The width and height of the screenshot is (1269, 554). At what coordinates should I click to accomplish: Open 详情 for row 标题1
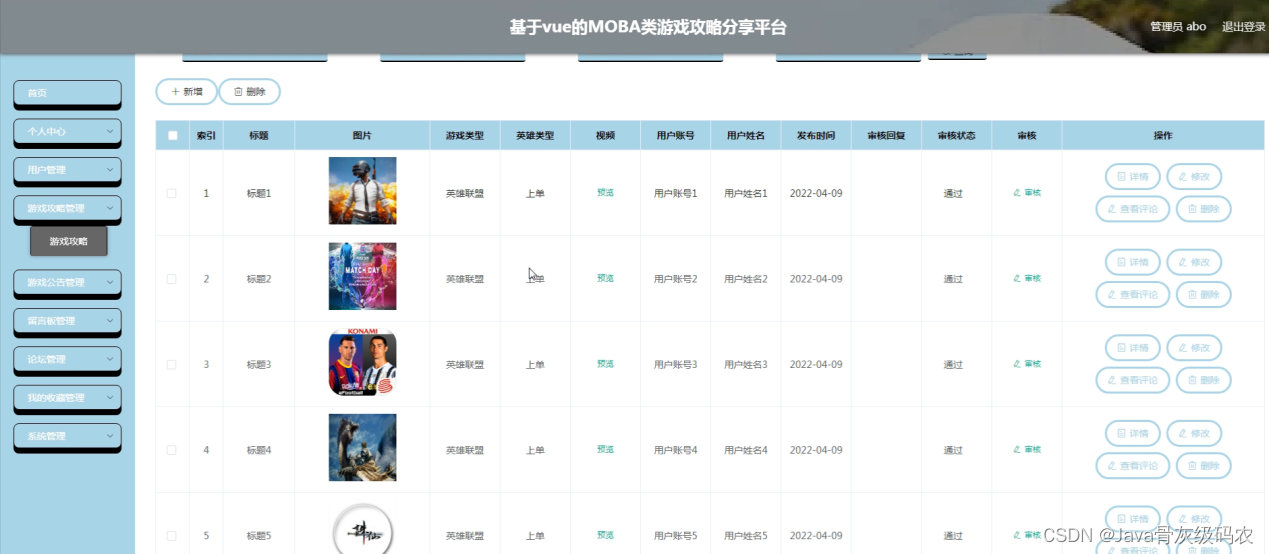(1132, 177)
